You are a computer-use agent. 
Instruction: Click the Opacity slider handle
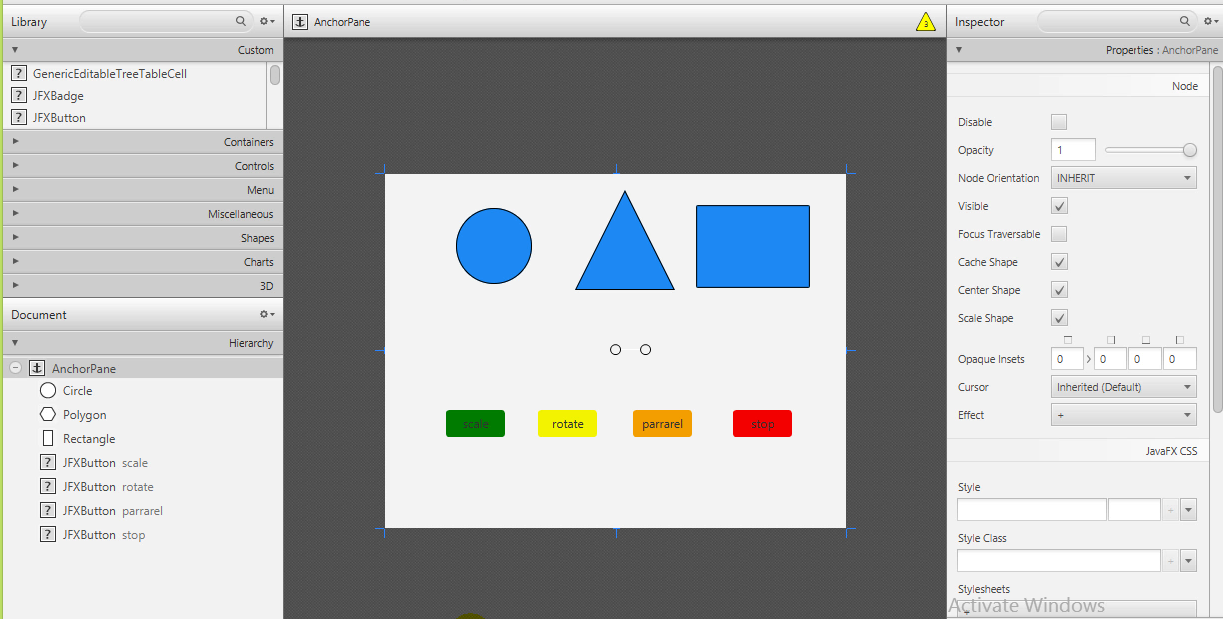[x=1189, y=150]
